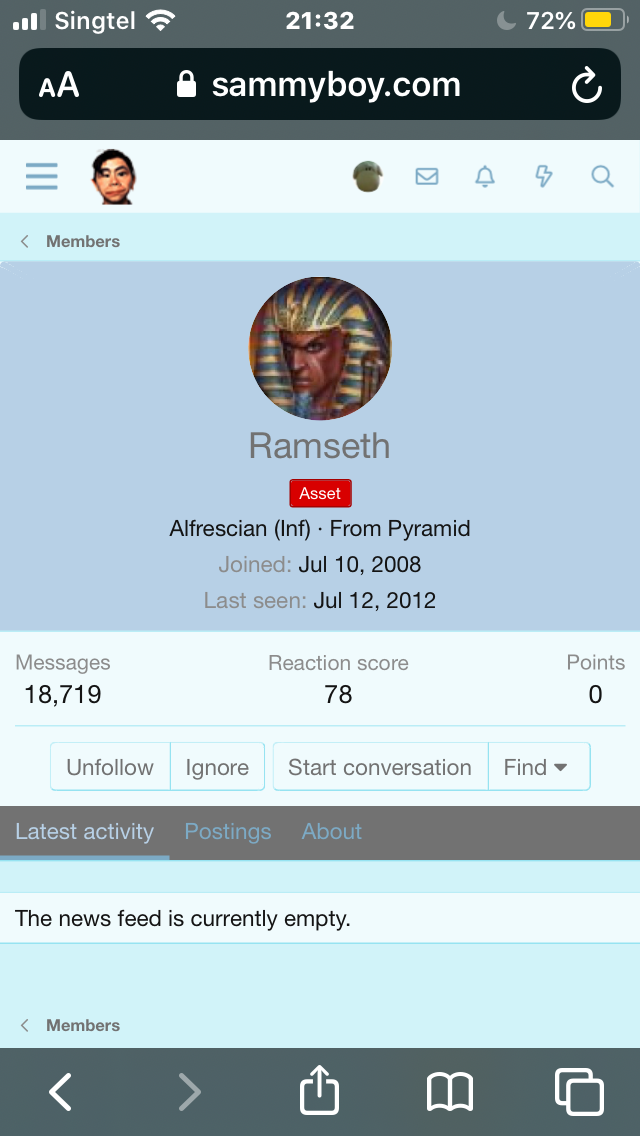640x1136 pixels.
Task: Toggle following with Unfollow button
Action: (110, 767)
